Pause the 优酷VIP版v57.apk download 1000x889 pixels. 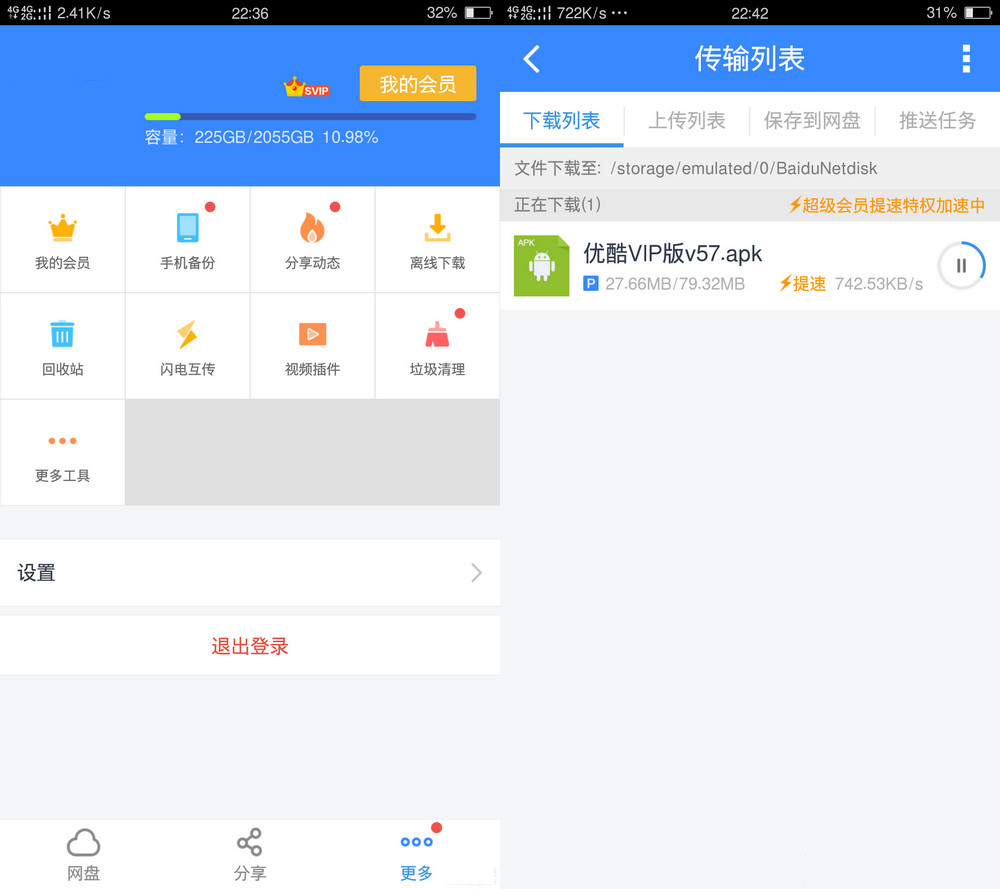click(961, 265)
